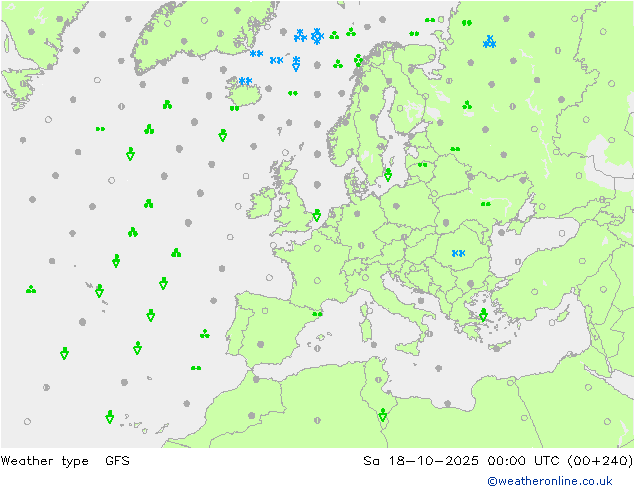Click the green shower symbol over southern Sweden
Viewport: 634px width, 490px height.
[388, 175]
